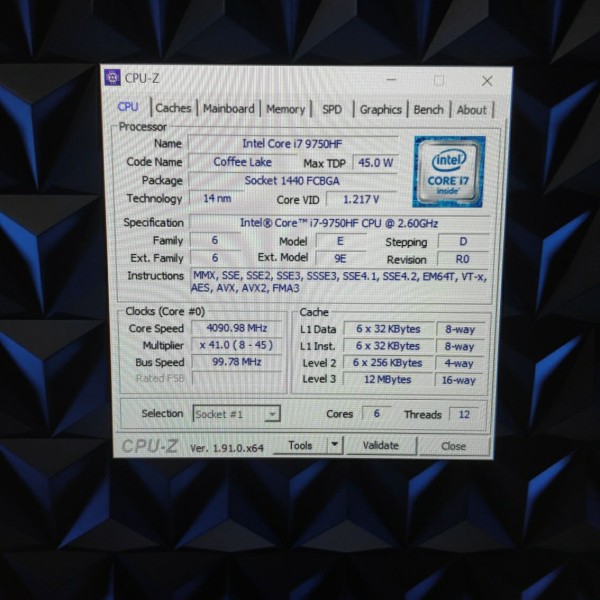The image size is (600, 600).
Task: Click the Package value Socket 1440 FCBGA
Action: tap(292, 181)
